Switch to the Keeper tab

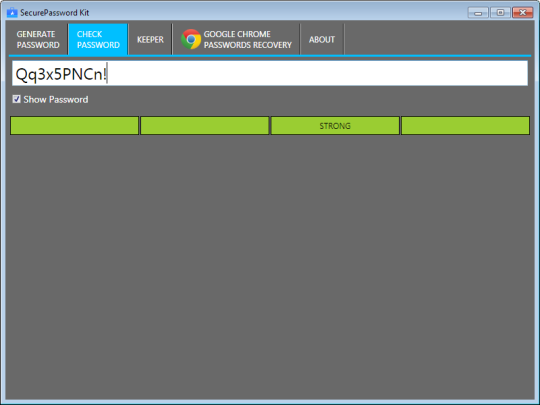coord(150,39)
